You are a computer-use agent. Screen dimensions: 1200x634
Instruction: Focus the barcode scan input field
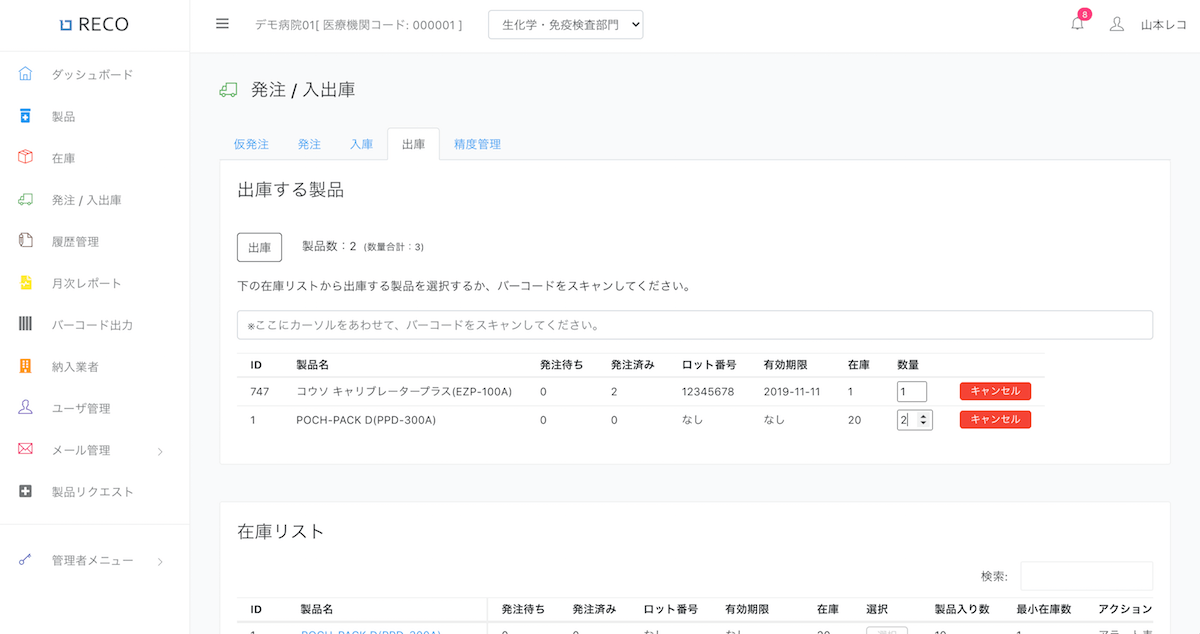click(x=694, y=325)
